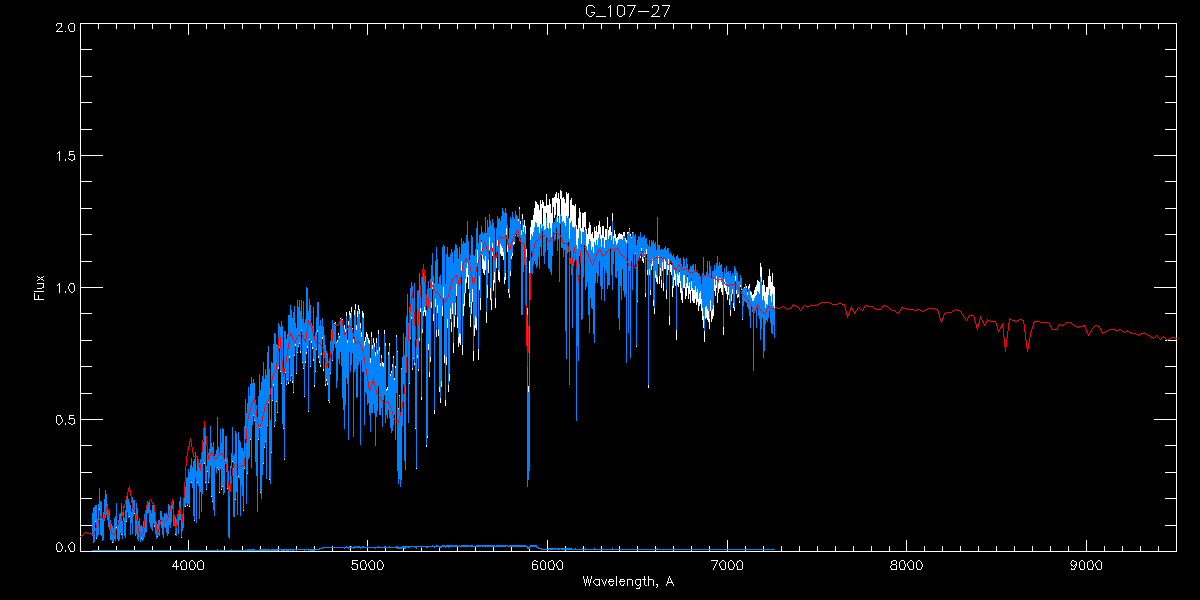
Task: Select the 7000 wavelength tick label
Action: [x=727, y=566]
